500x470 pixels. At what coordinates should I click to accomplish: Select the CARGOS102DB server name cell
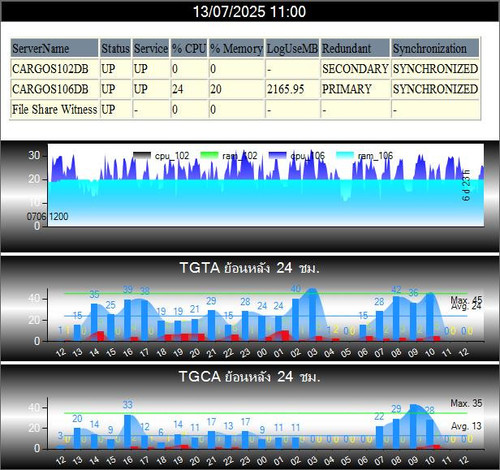(55, 69)
